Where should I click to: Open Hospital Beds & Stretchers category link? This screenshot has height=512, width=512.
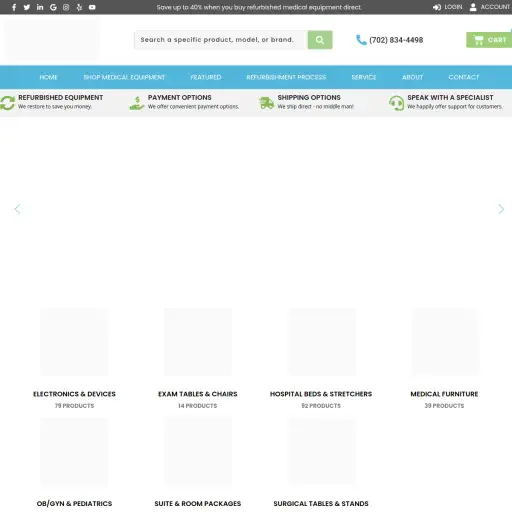tap(321, 394)
